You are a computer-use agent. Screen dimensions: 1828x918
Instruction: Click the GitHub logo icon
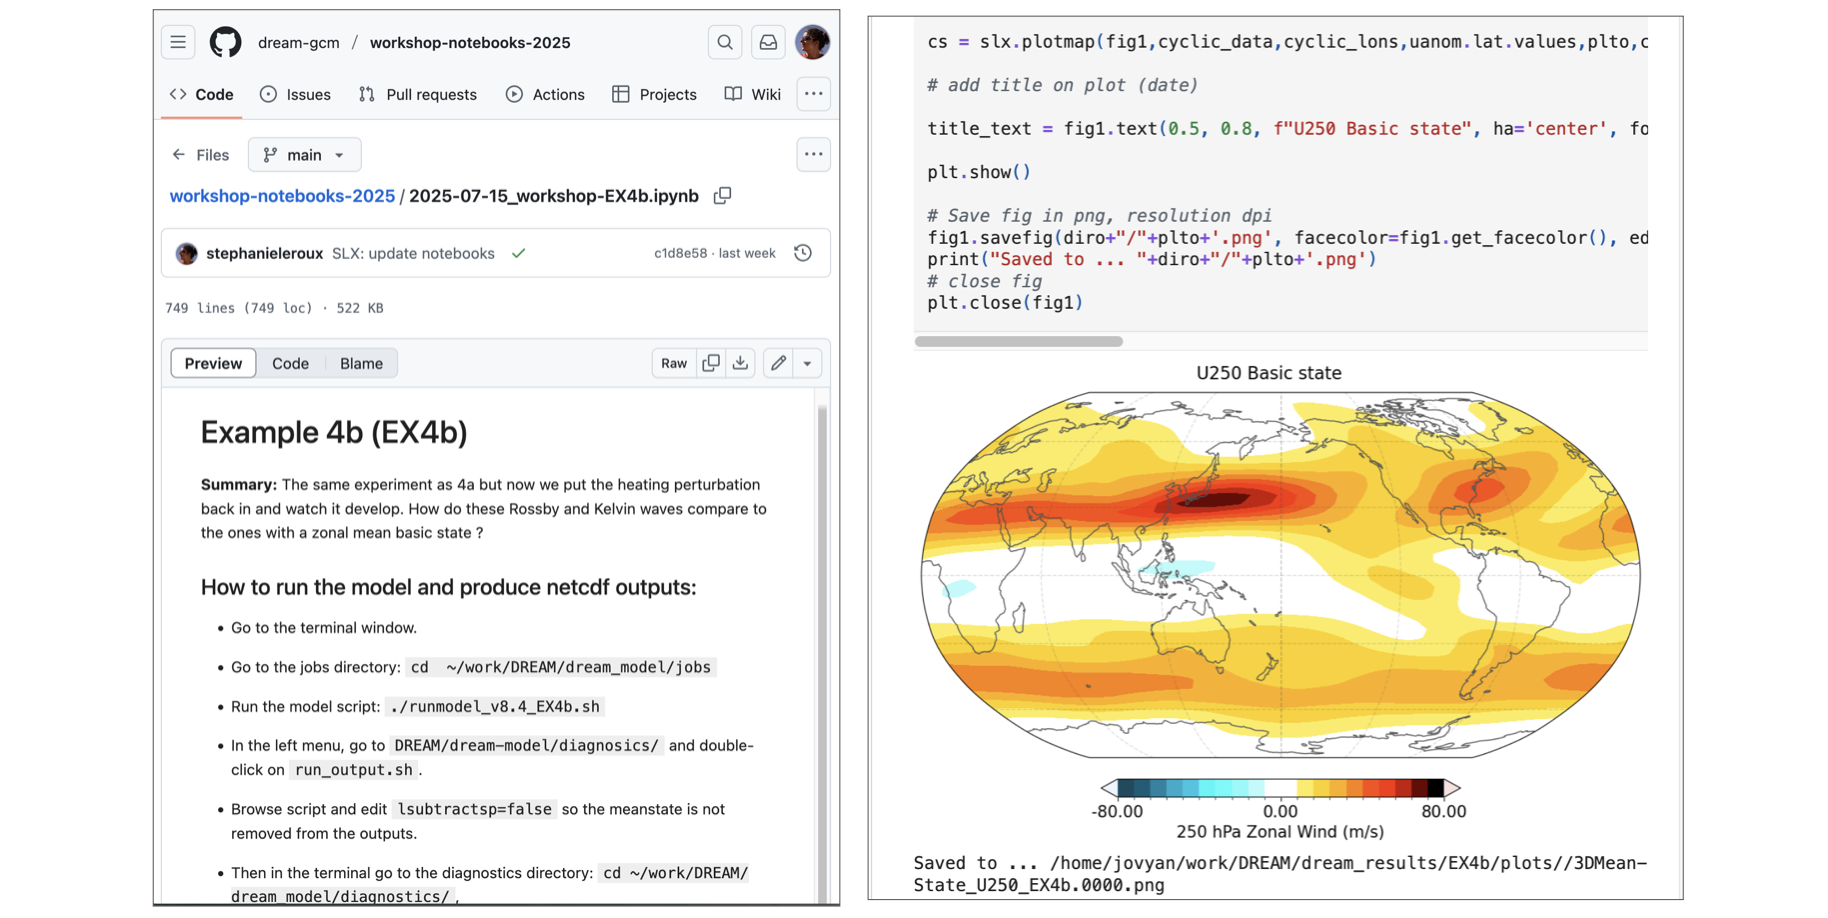click(225, 42)
